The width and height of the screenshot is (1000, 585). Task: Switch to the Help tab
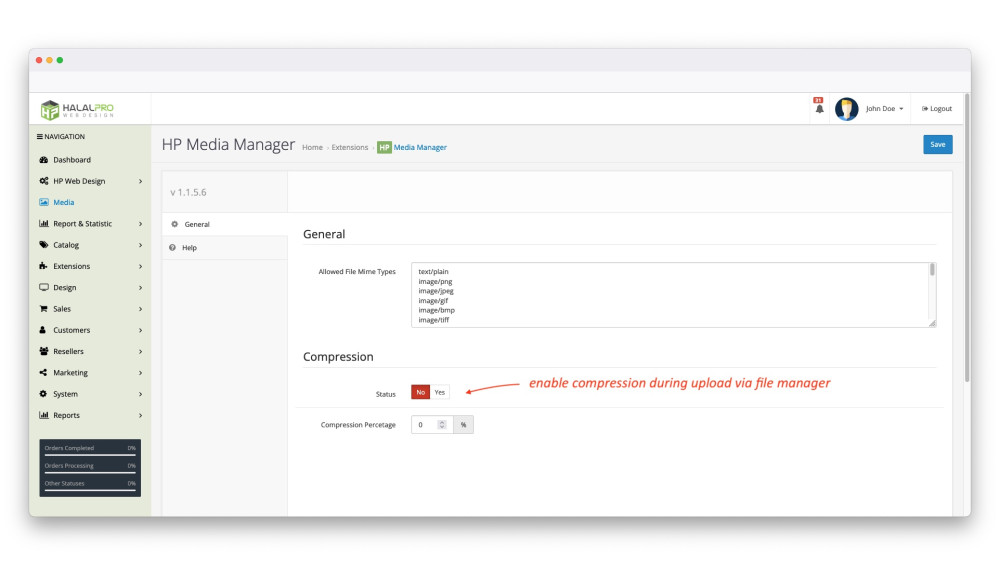tap(189, 248)
